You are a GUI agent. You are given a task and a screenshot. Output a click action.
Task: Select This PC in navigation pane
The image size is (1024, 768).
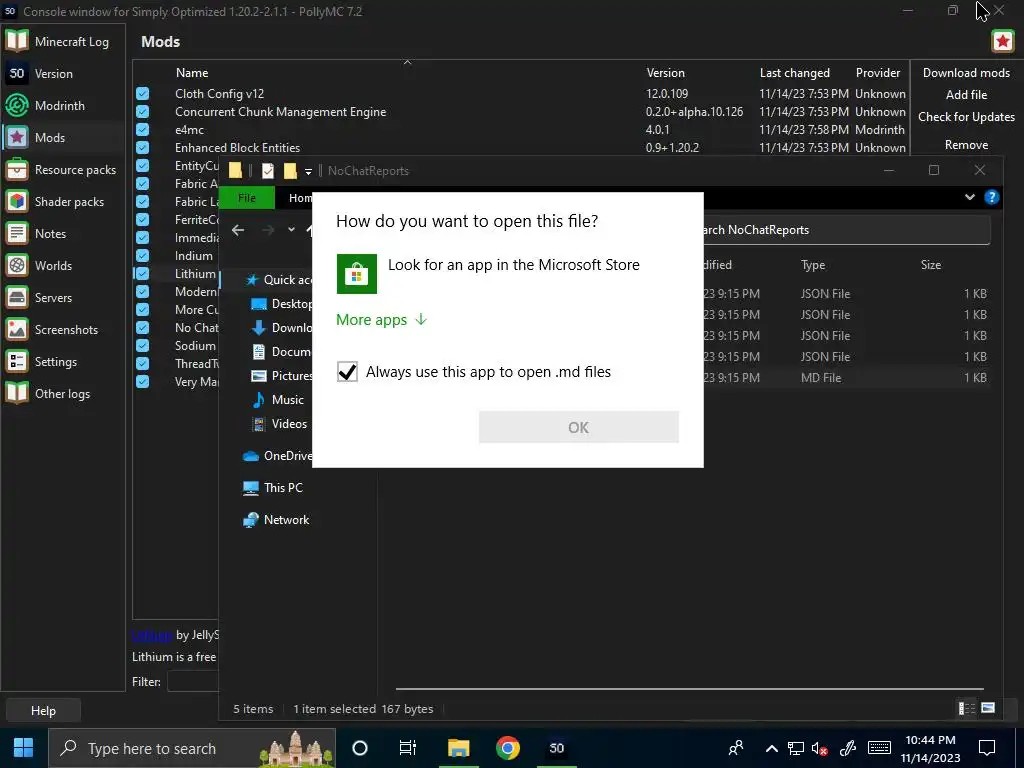(x=273, y=487)
